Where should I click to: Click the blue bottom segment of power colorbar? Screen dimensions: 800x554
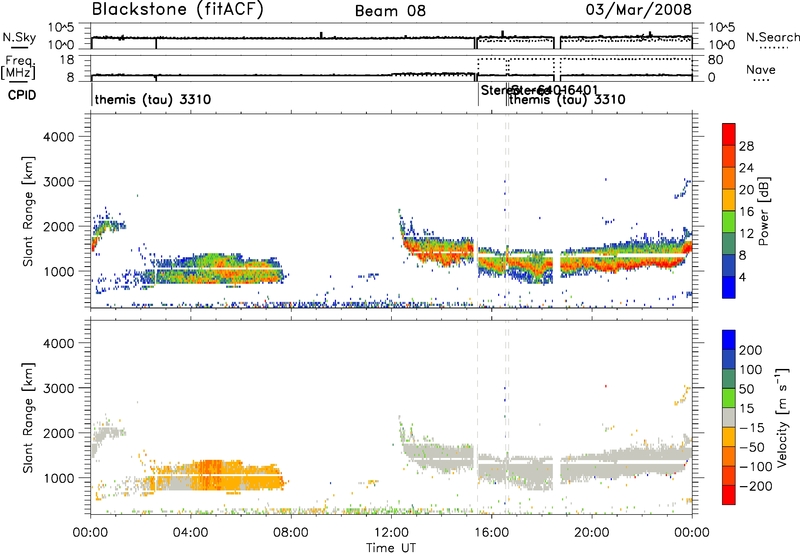729,287
